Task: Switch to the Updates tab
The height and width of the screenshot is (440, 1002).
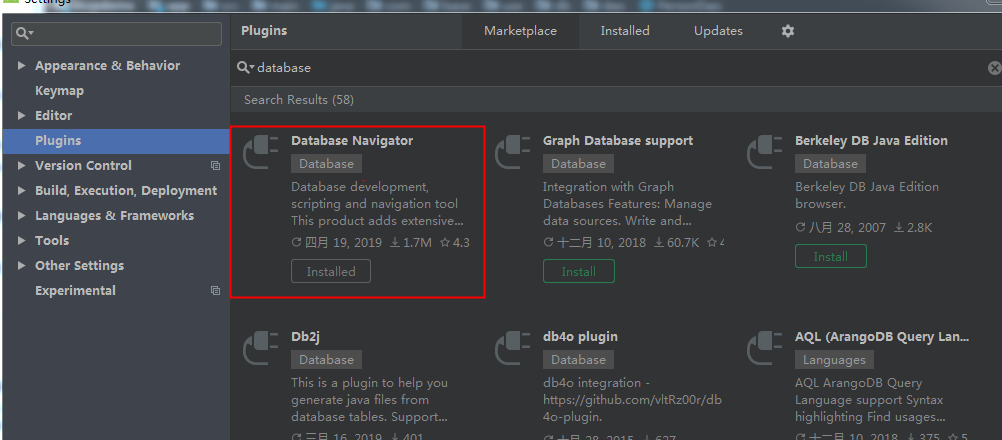Action: (x=718, y=31)
